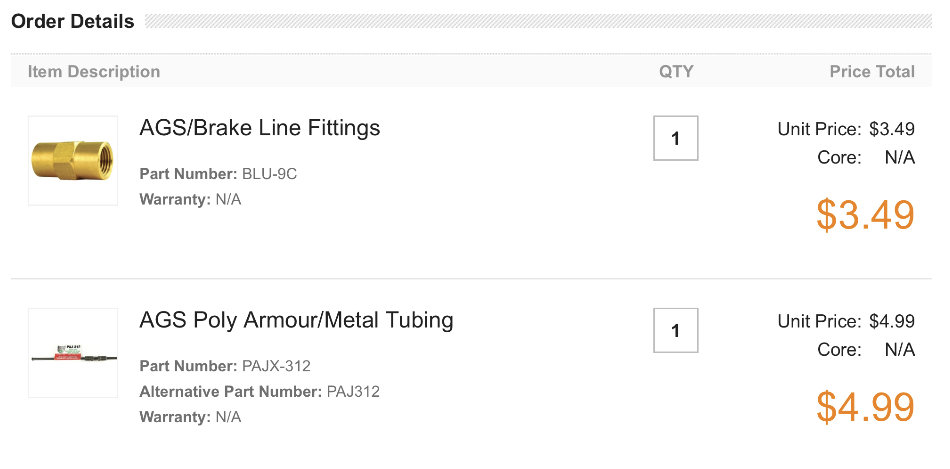The width and height of the screenshot is (950, 469).
Task: Click the QTY column header
Action: (676, 72)
